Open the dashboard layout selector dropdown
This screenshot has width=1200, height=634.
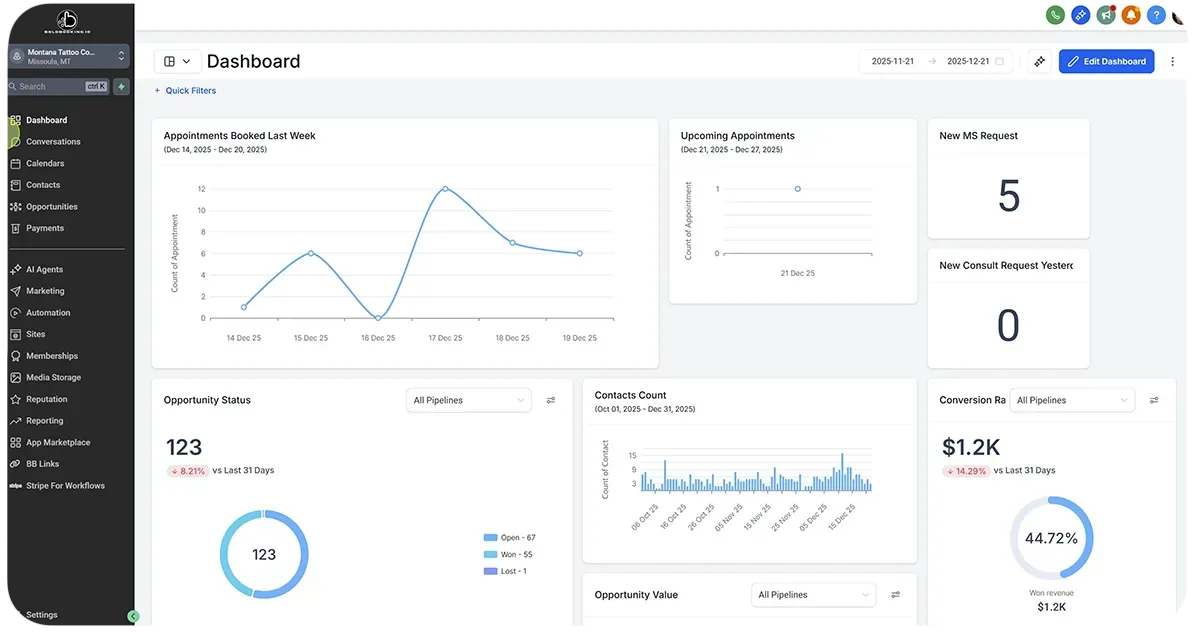coord(177,62)
